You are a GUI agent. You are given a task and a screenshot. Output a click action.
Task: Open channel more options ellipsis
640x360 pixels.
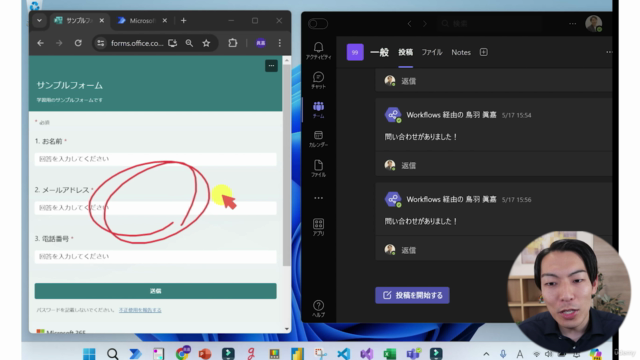pyautogui.click(x=609, y=52)
